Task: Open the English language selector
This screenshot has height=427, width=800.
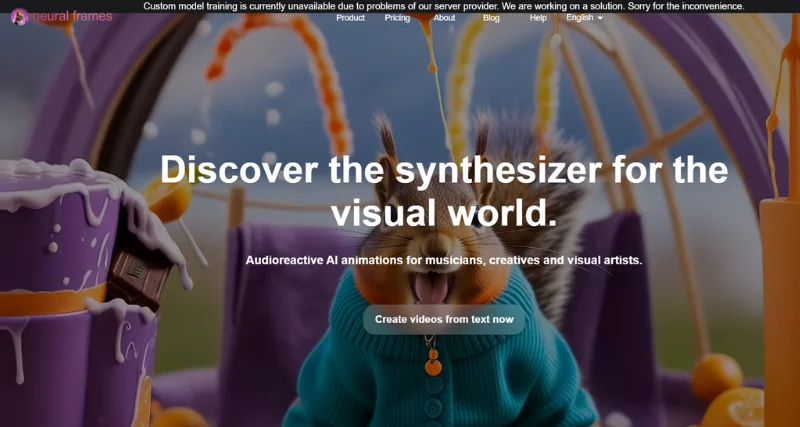Action: coord(580,18)
